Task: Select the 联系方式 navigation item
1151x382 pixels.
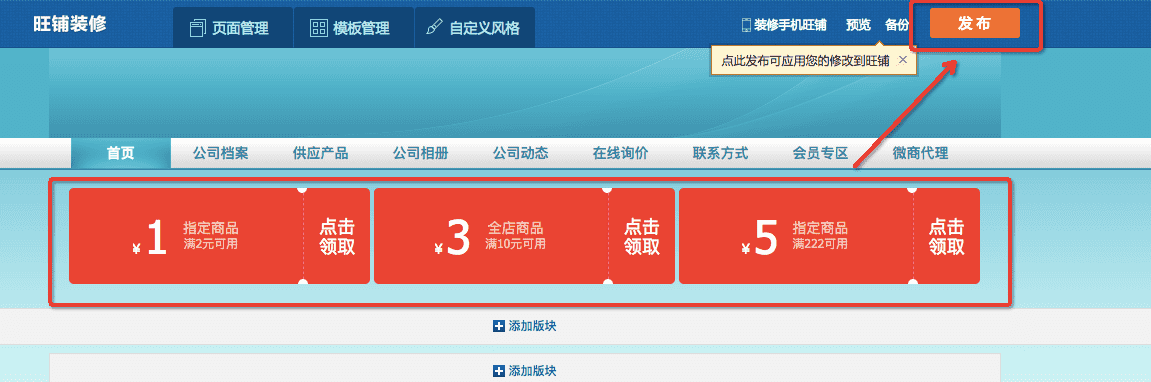Action: pyautogui.click(x=720, y=154)
